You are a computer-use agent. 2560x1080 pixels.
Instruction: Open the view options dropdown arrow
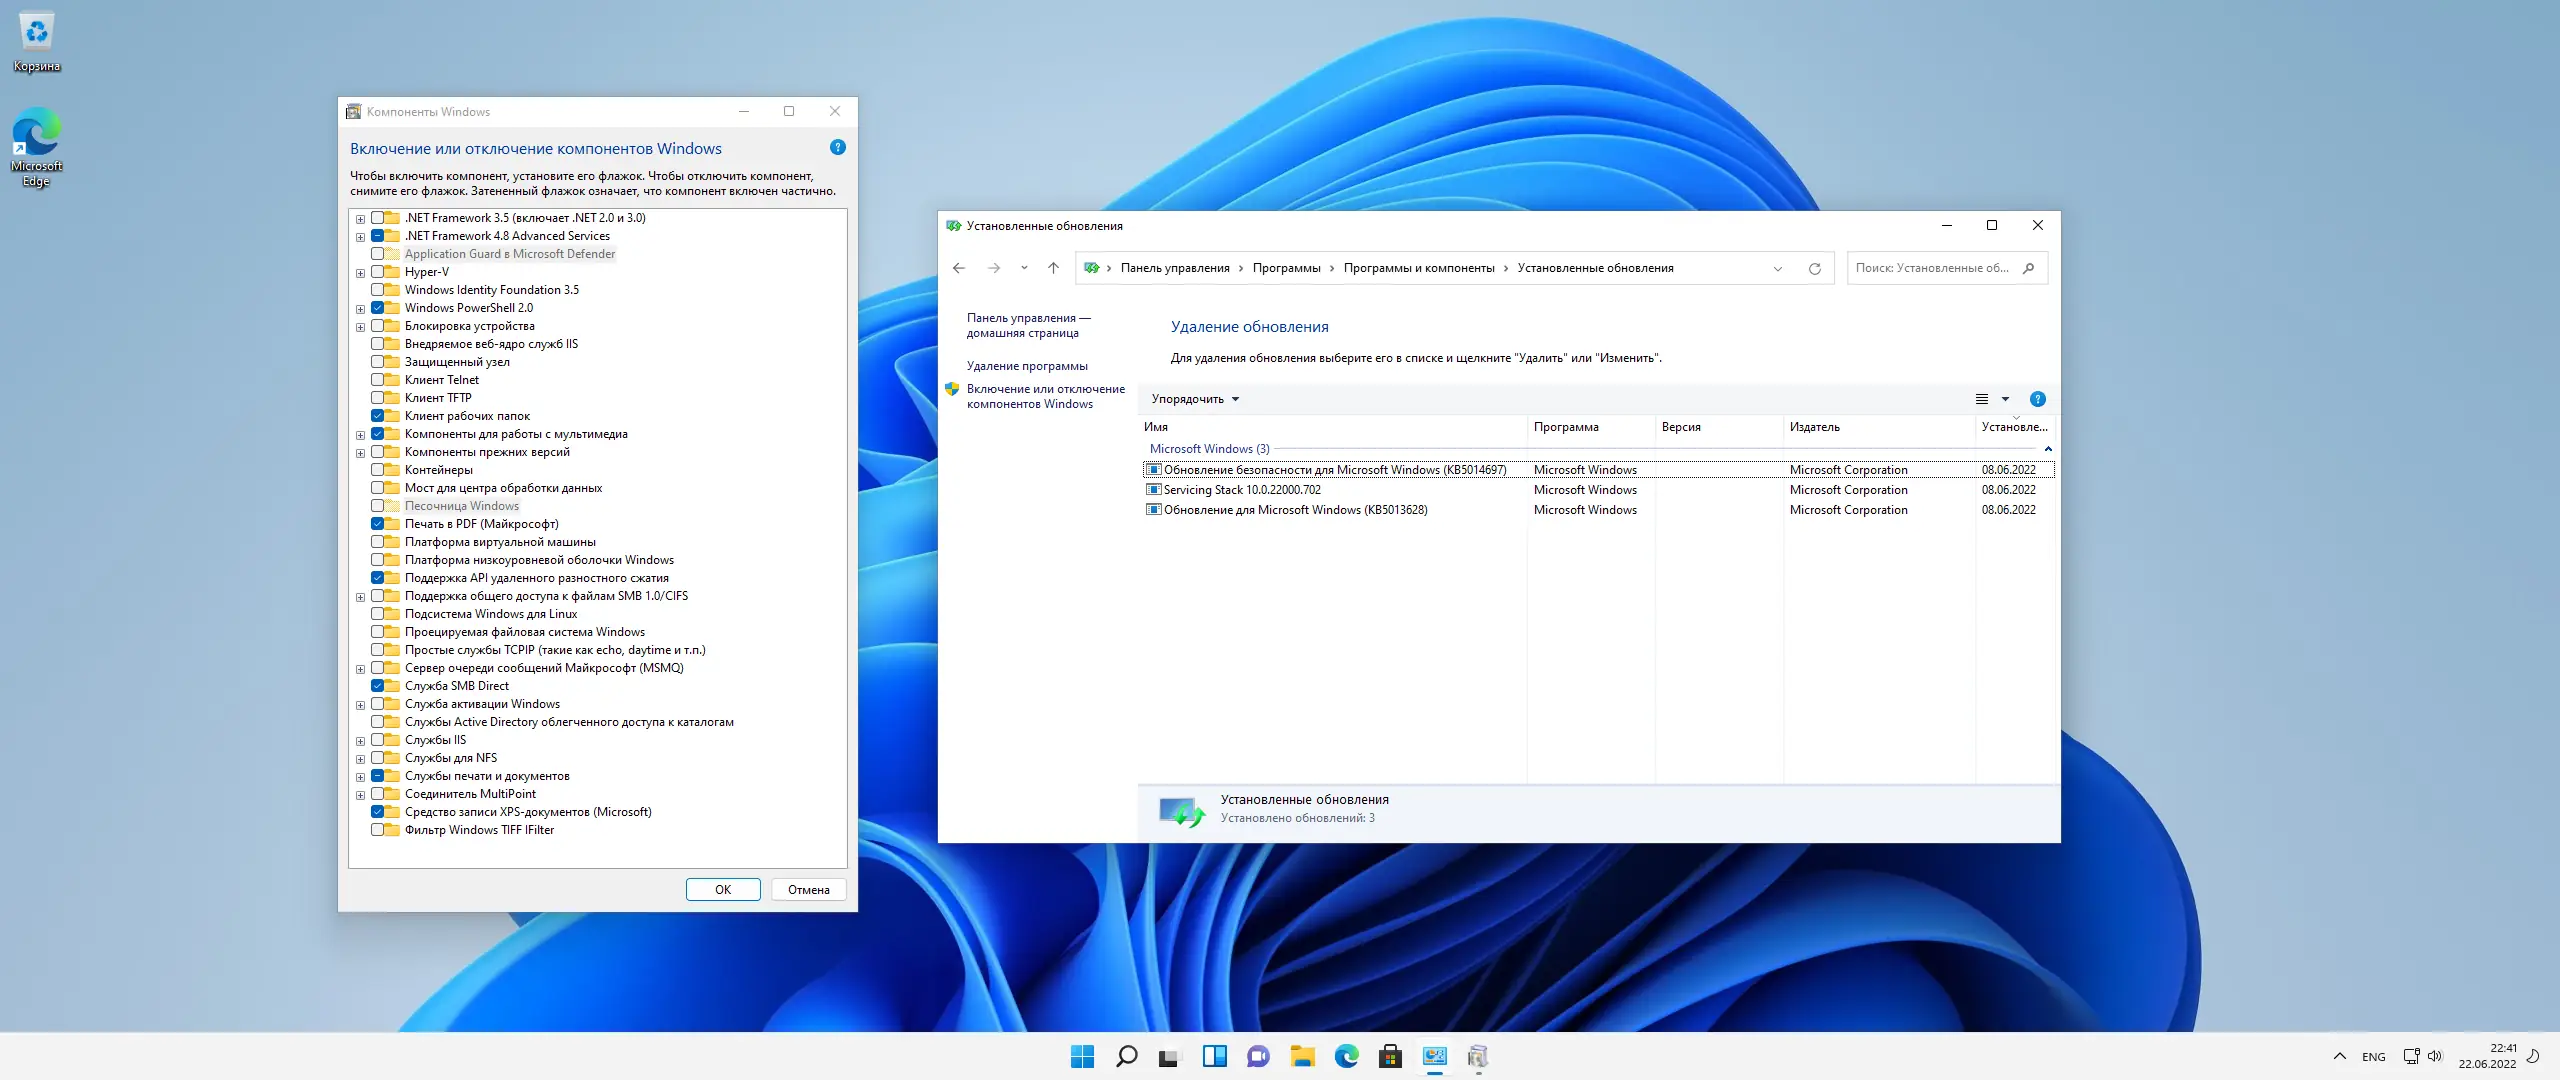point(2005,399)
